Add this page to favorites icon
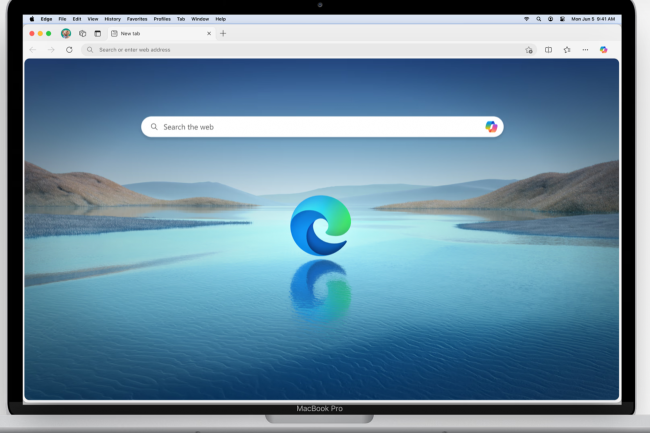 coord(529,49)
